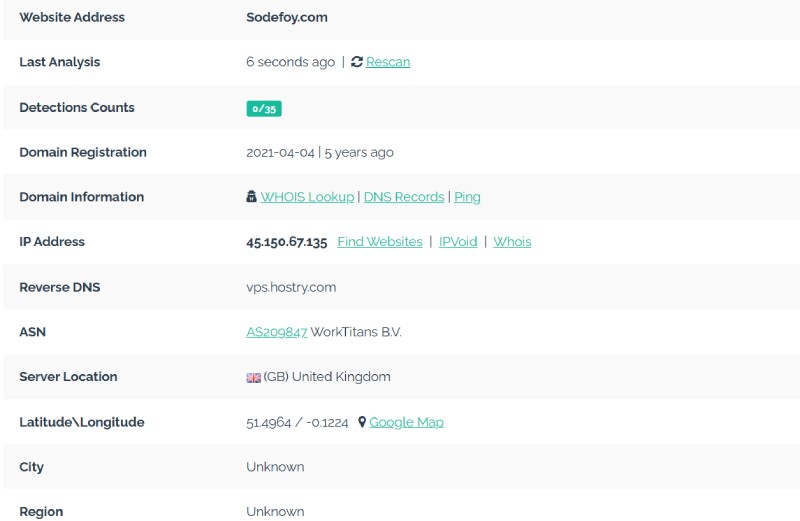This screenshot has width=800, height=521.
Task: Click the Latitude\Longitude label
Action: point(82,423)
